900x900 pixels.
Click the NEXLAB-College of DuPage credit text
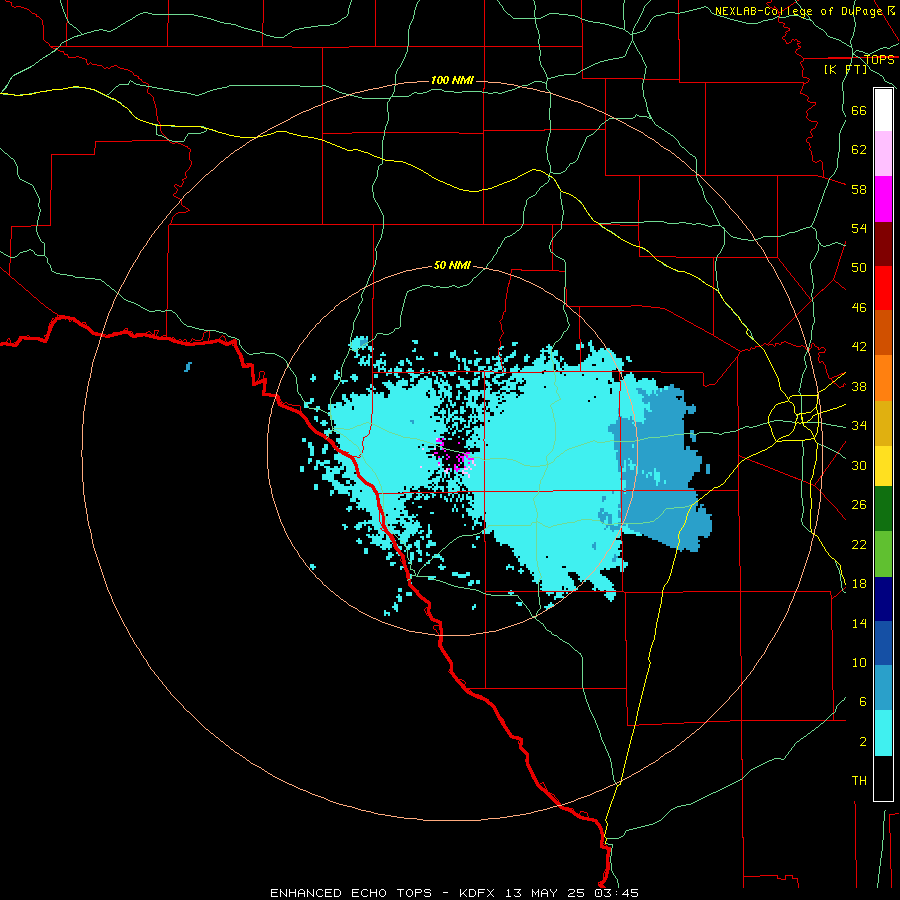[804, 11]
